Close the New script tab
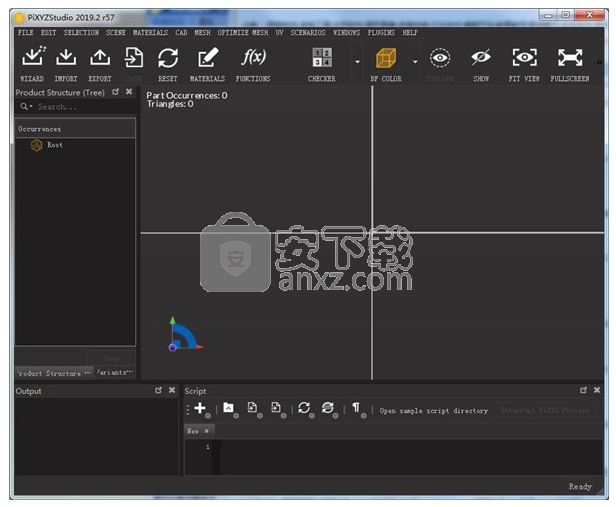The width and height of the screenshot is (616, 507). (x=207, y=431)
